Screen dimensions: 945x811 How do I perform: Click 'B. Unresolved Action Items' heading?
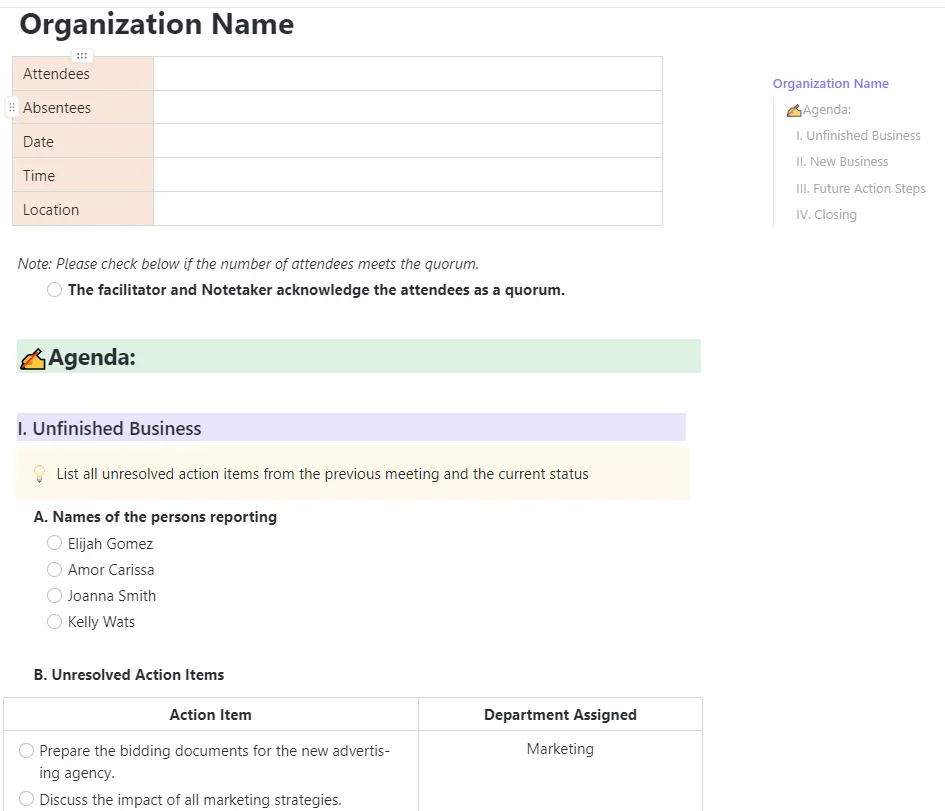[129, 674]
